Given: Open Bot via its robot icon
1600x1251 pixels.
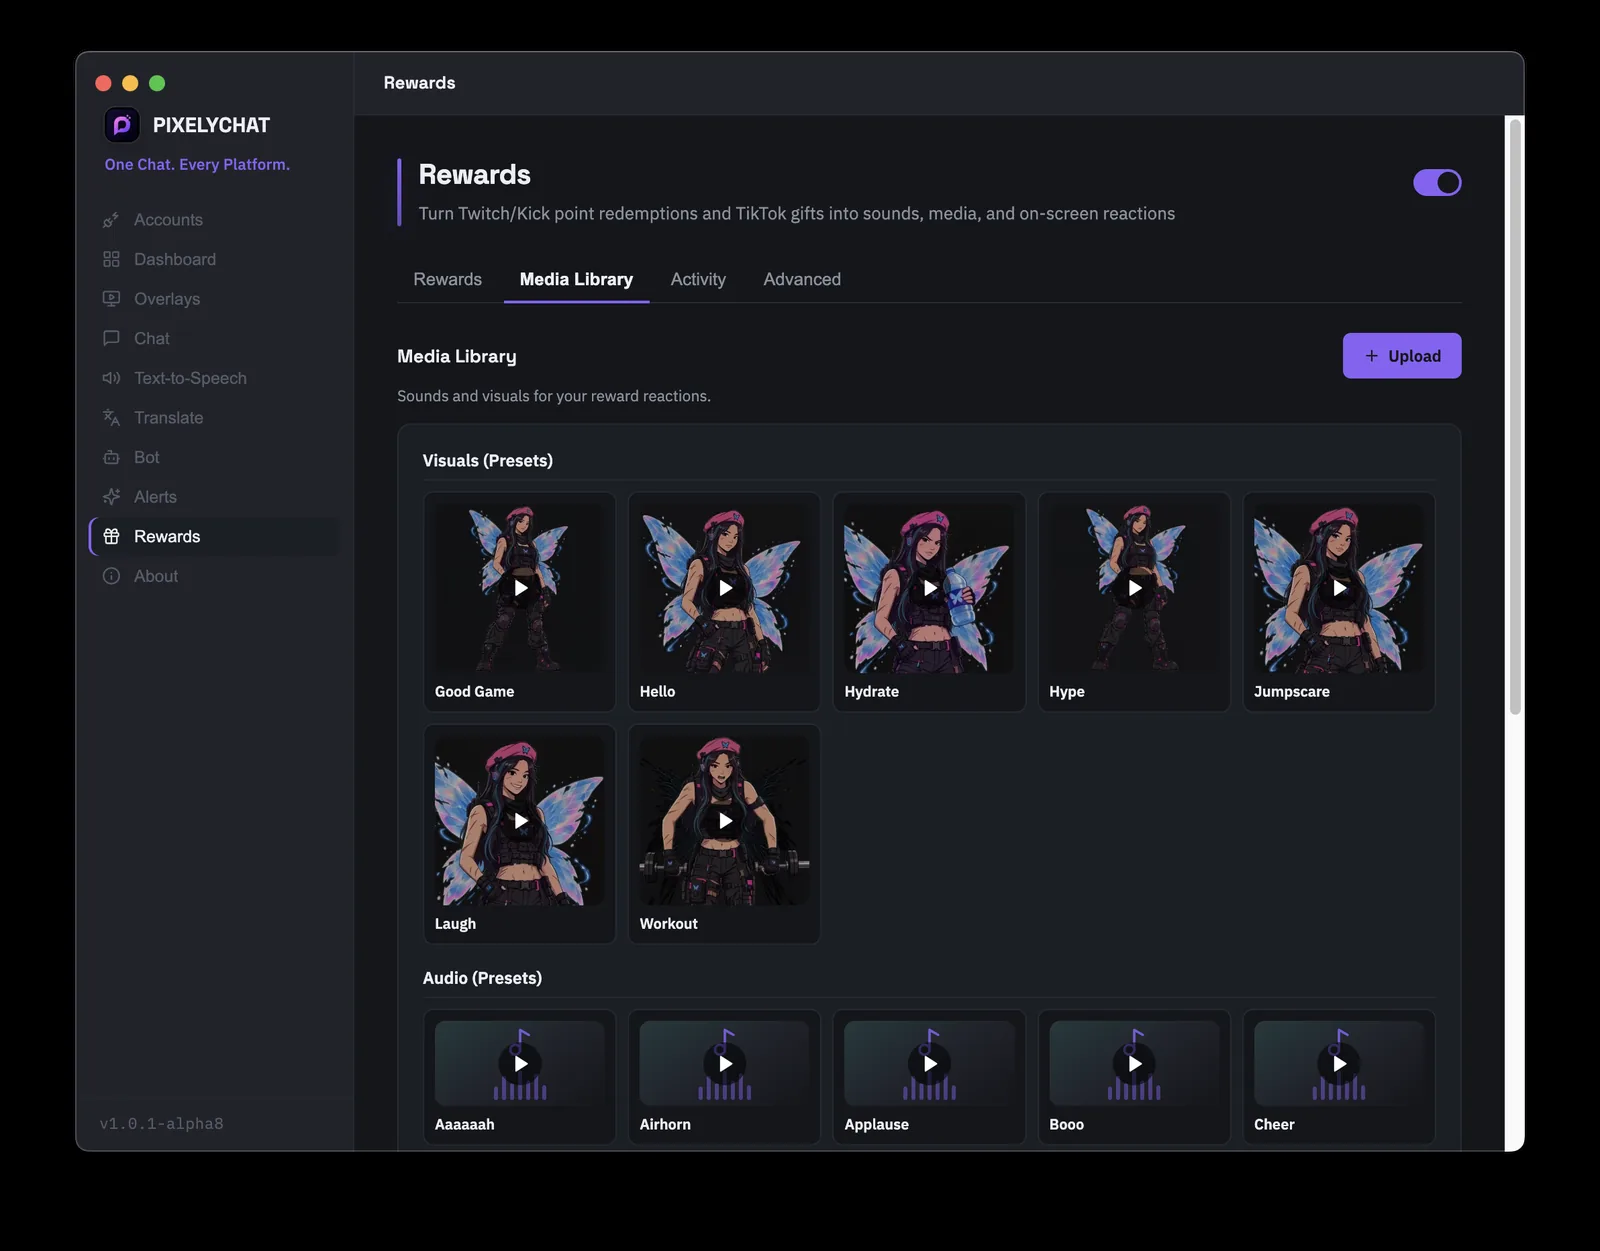Looking at the screenshot, I should [x=111, y=457].
